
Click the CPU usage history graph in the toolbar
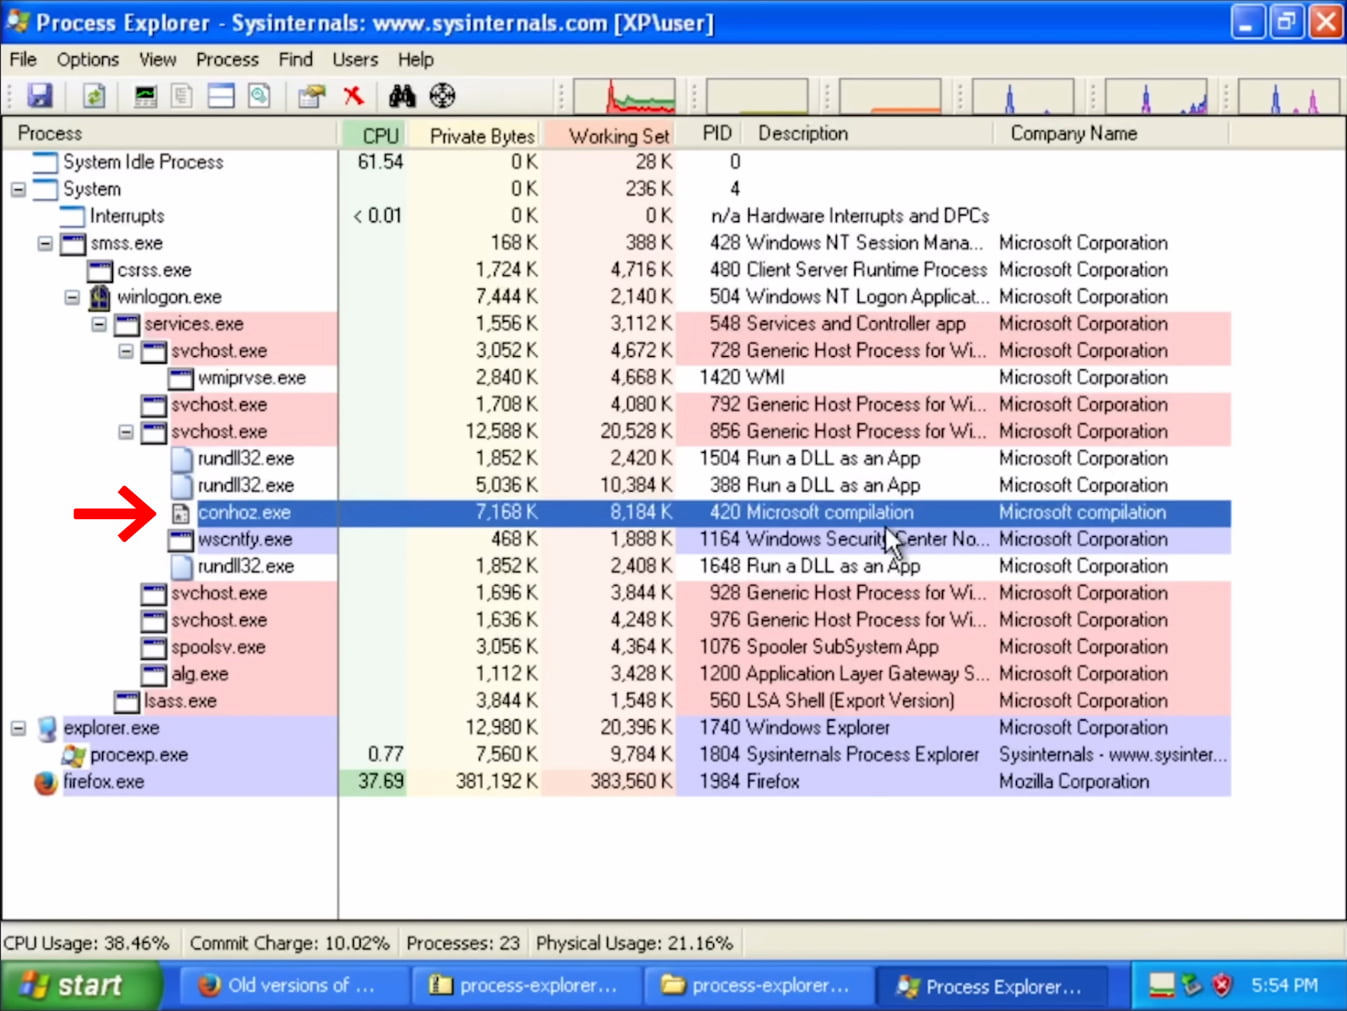(x=625, y=97)
